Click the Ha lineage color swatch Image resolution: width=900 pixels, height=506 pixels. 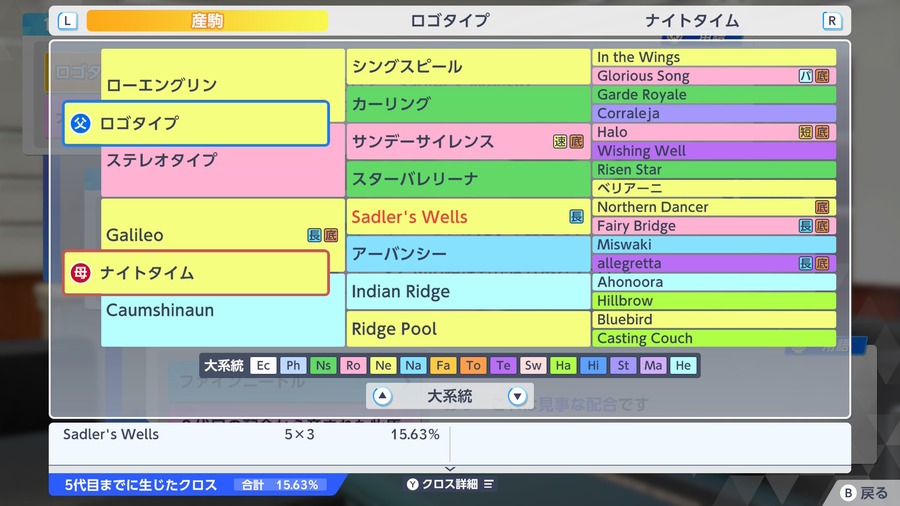pos(563,365)
